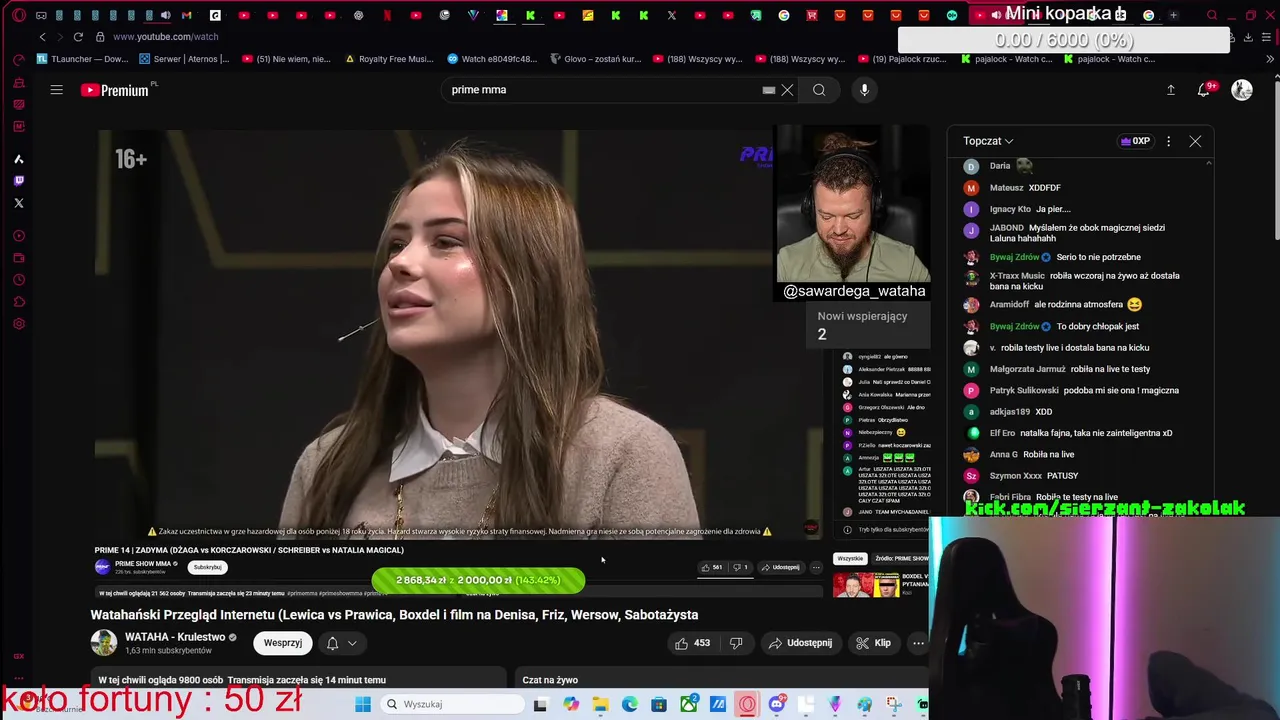The image size is (1280, 720).
Task: Share the video via 'Udostępnij' button
Action: [800, 643]
